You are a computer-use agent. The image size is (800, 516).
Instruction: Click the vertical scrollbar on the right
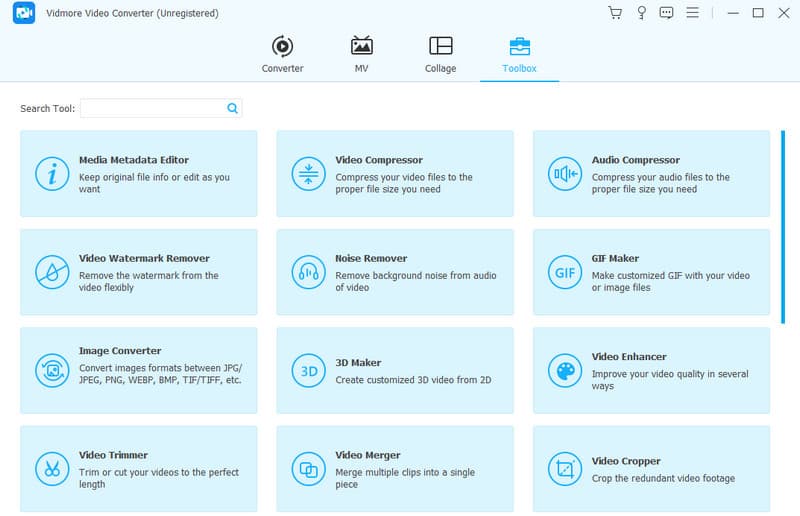click(783, 226)
